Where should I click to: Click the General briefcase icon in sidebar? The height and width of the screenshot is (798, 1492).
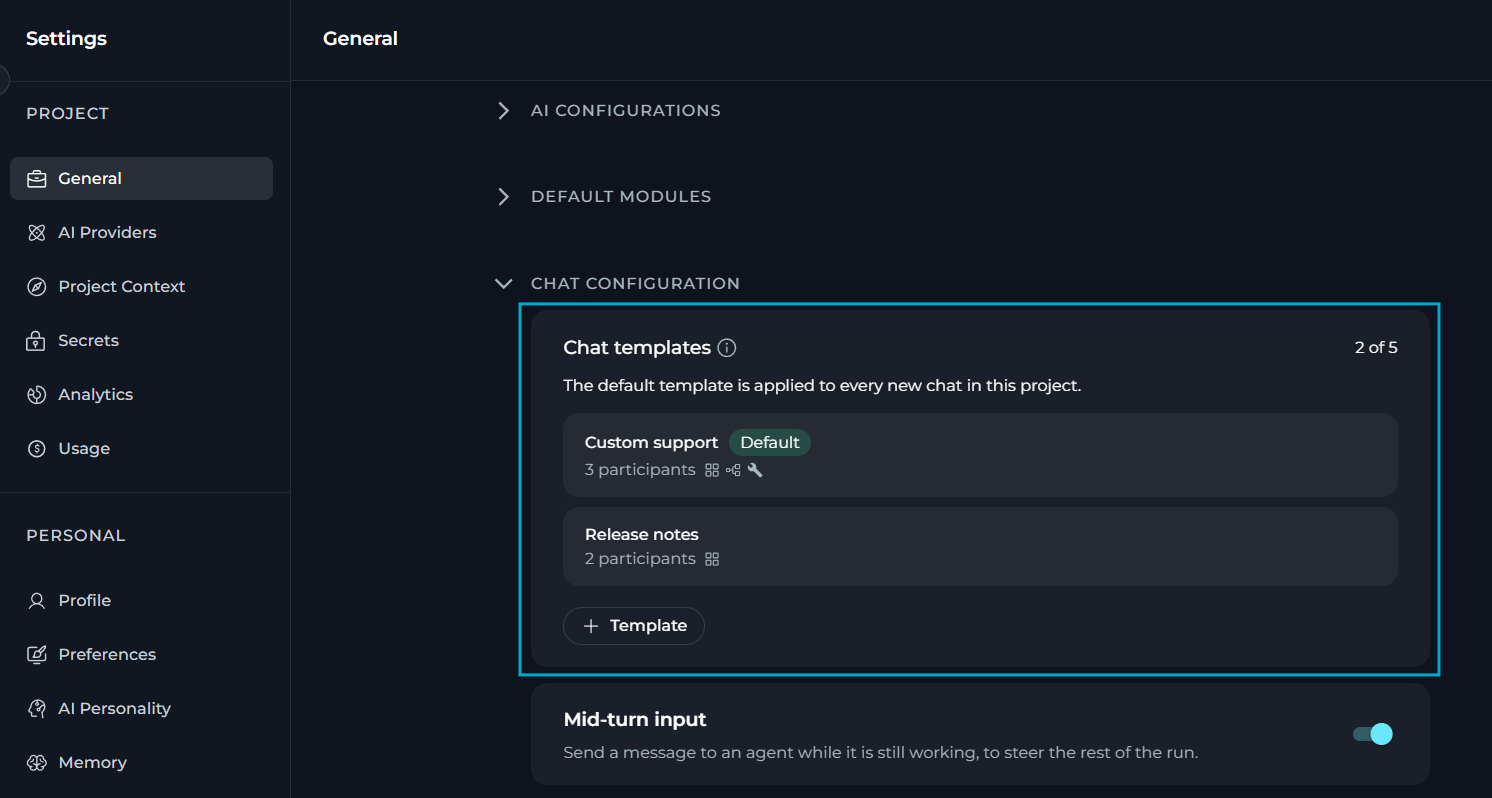pos(37,179)
